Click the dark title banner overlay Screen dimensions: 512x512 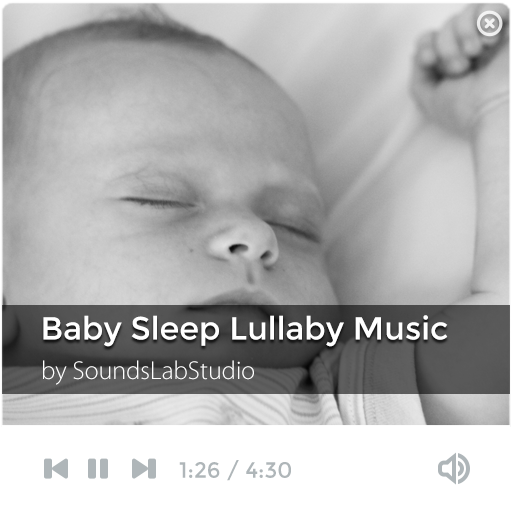(256, 349)
